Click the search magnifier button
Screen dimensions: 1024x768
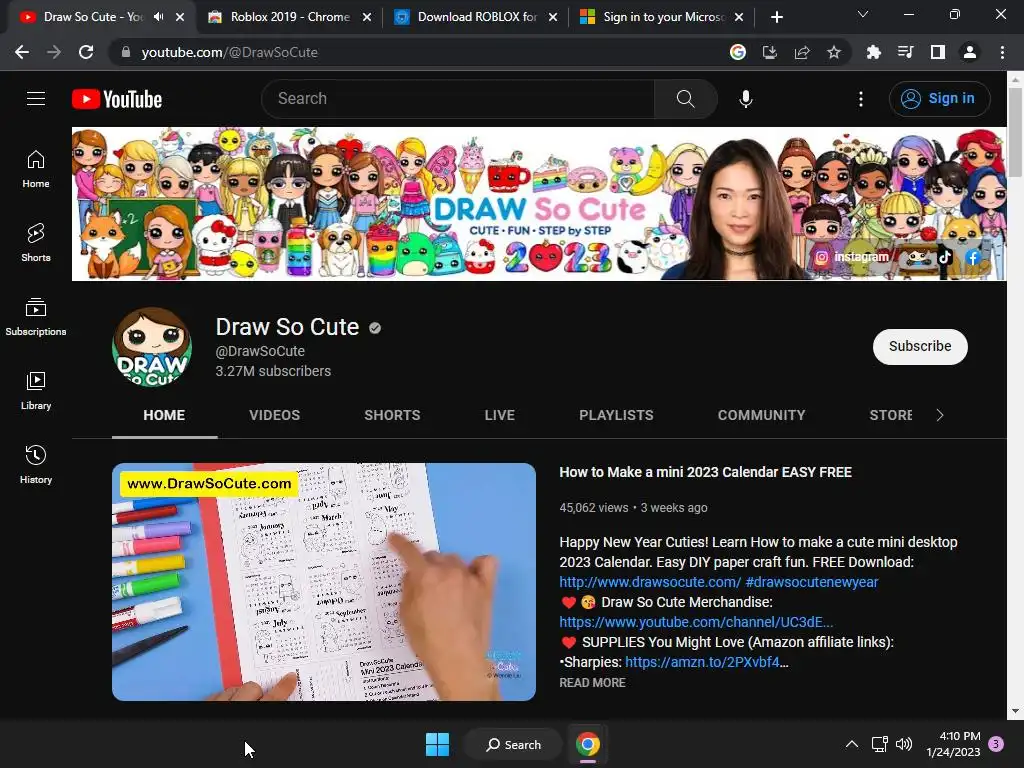click(x=685, y=99)
